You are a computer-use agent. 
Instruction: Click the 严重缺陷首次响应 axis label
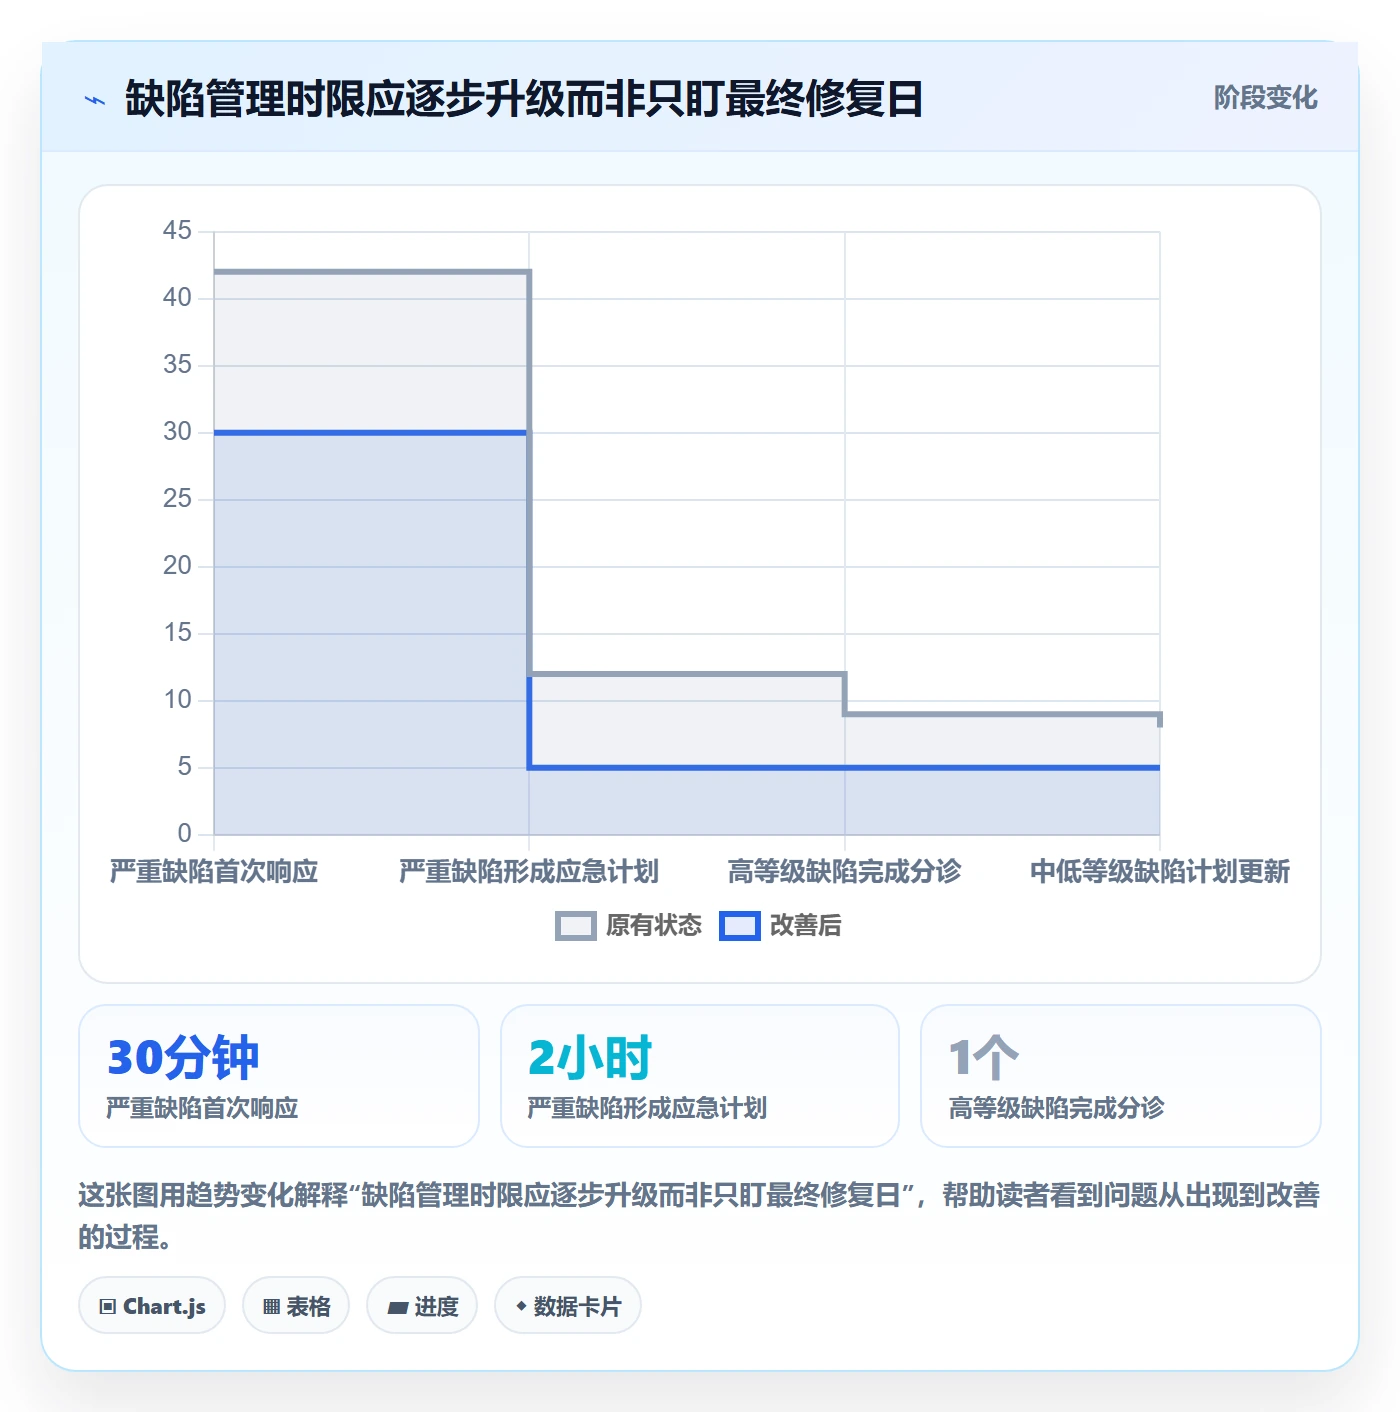214,872
